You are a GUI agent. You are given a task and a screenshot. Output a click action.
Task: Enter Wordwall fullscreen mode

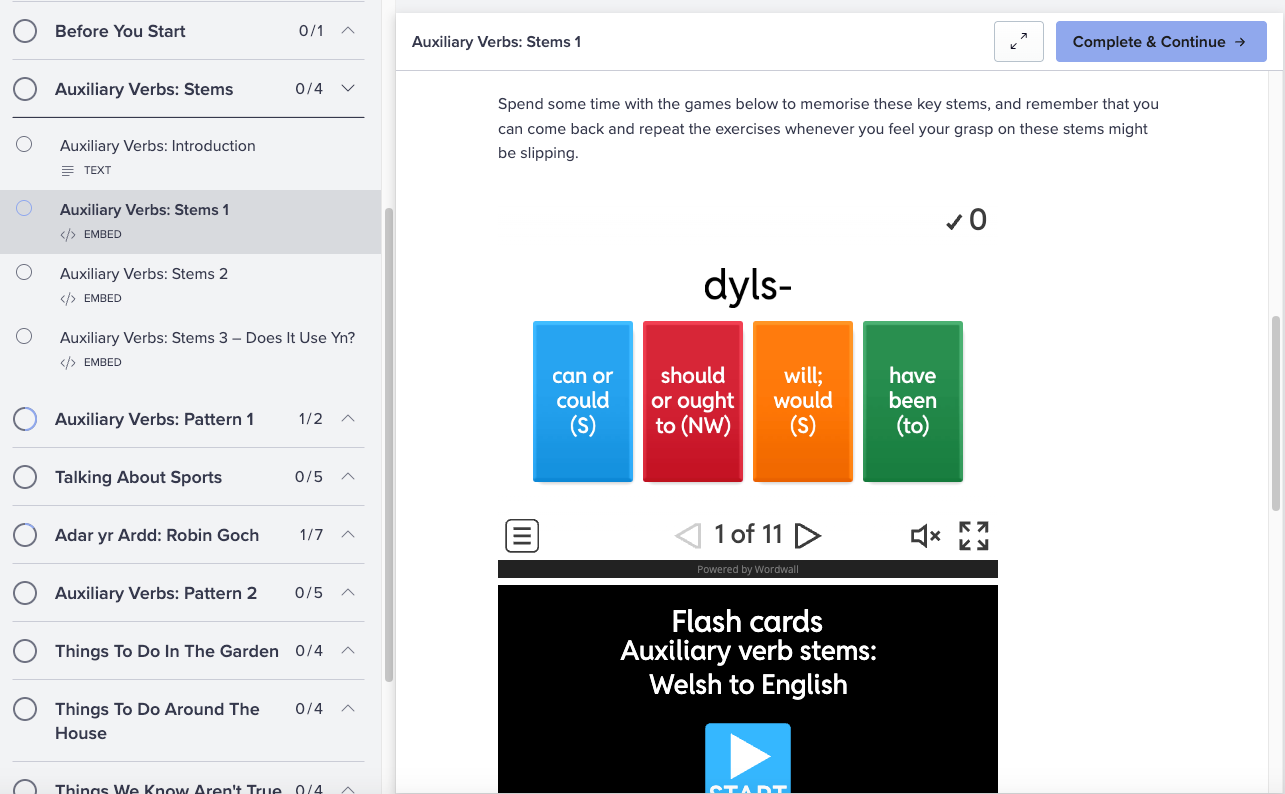point(973,536)
